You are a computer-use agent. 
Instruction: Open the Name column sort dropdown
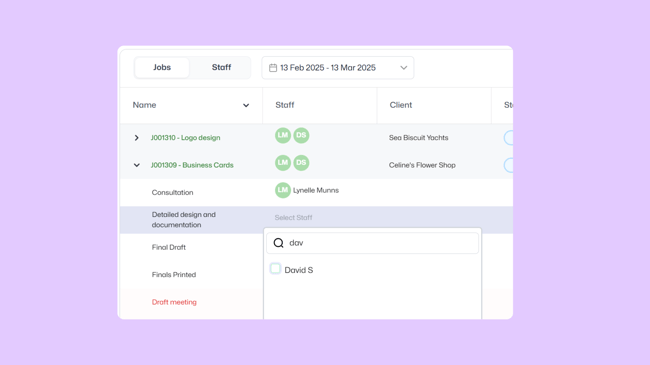point(246,105)
